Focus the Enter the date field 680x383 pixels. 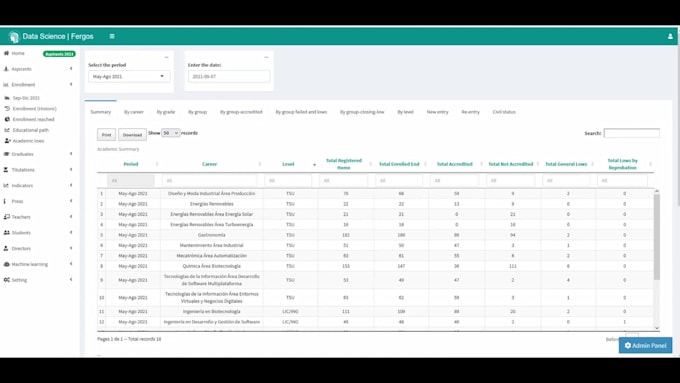tap(229, 76)
